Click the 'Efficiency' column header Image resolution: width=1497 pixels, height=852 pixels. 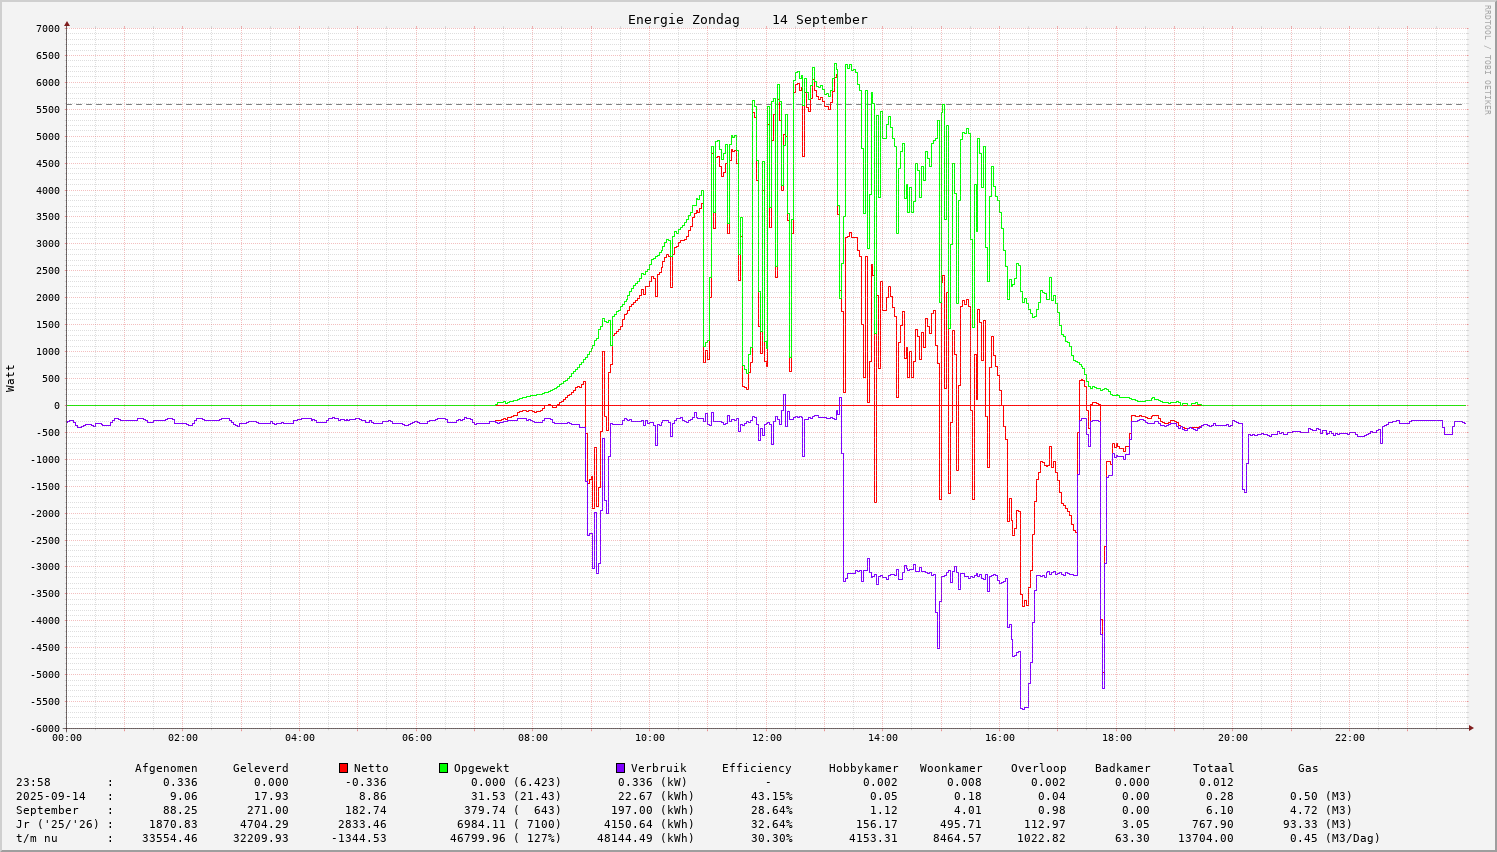pyautogui.click(x=756, y=768)
